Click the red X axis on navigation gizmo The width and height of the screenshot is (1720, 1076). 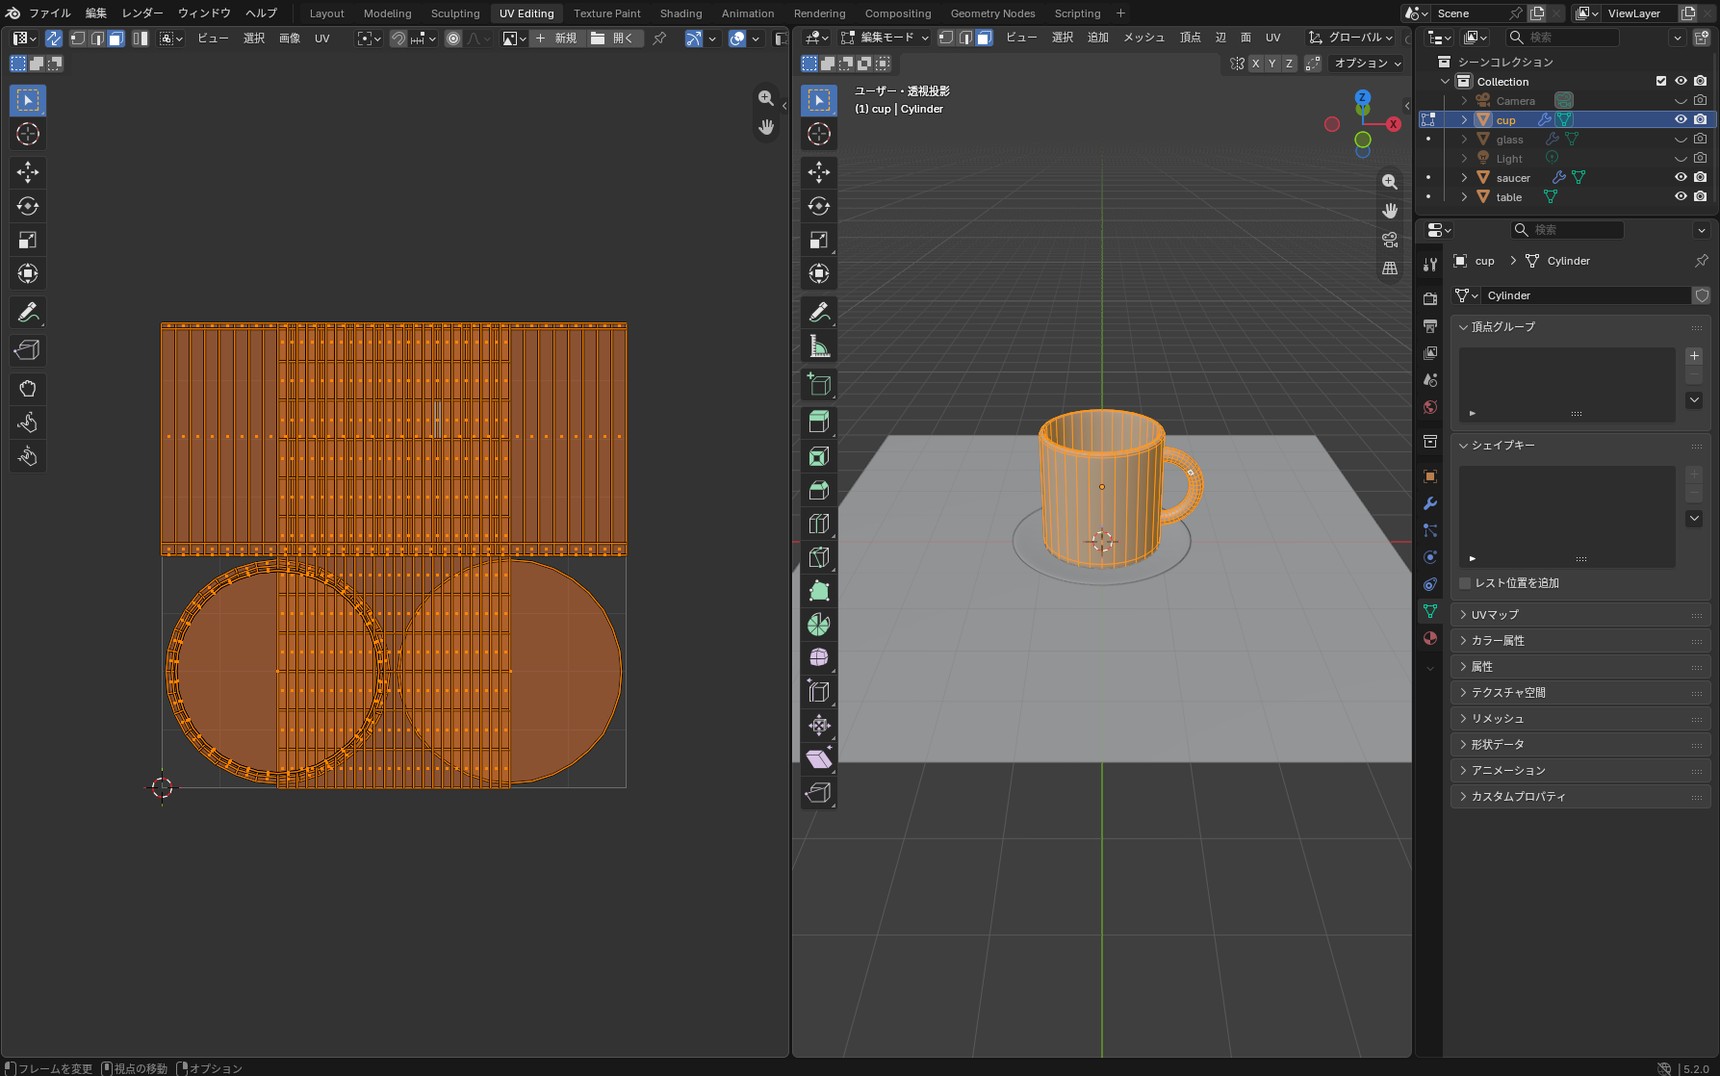click(x=1393, y=124)
